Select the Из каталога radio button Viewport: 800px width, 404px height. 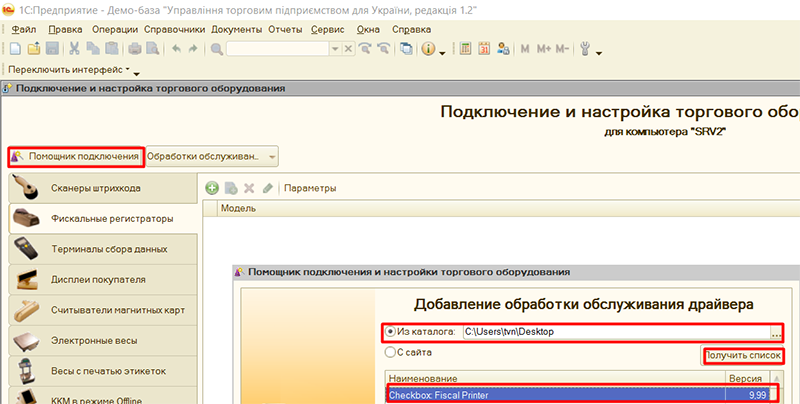tap(390, 332)
